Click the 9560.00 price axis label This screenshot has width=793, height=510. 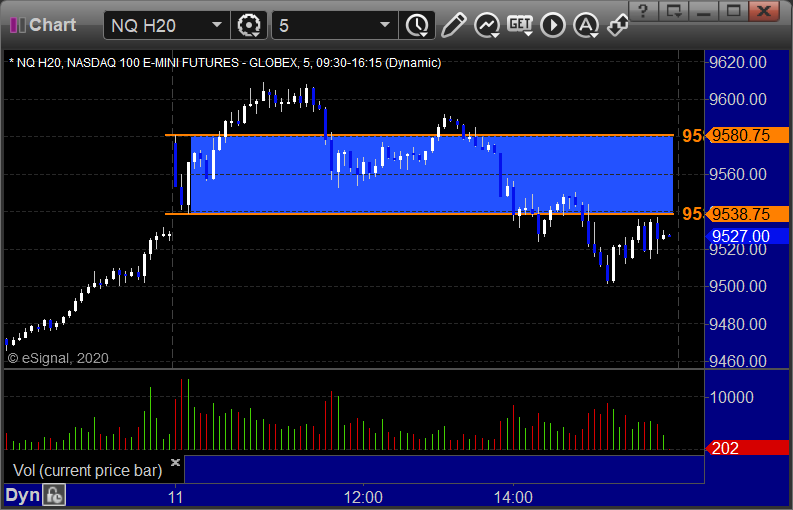pyautogui.click(x=738, y=175)
